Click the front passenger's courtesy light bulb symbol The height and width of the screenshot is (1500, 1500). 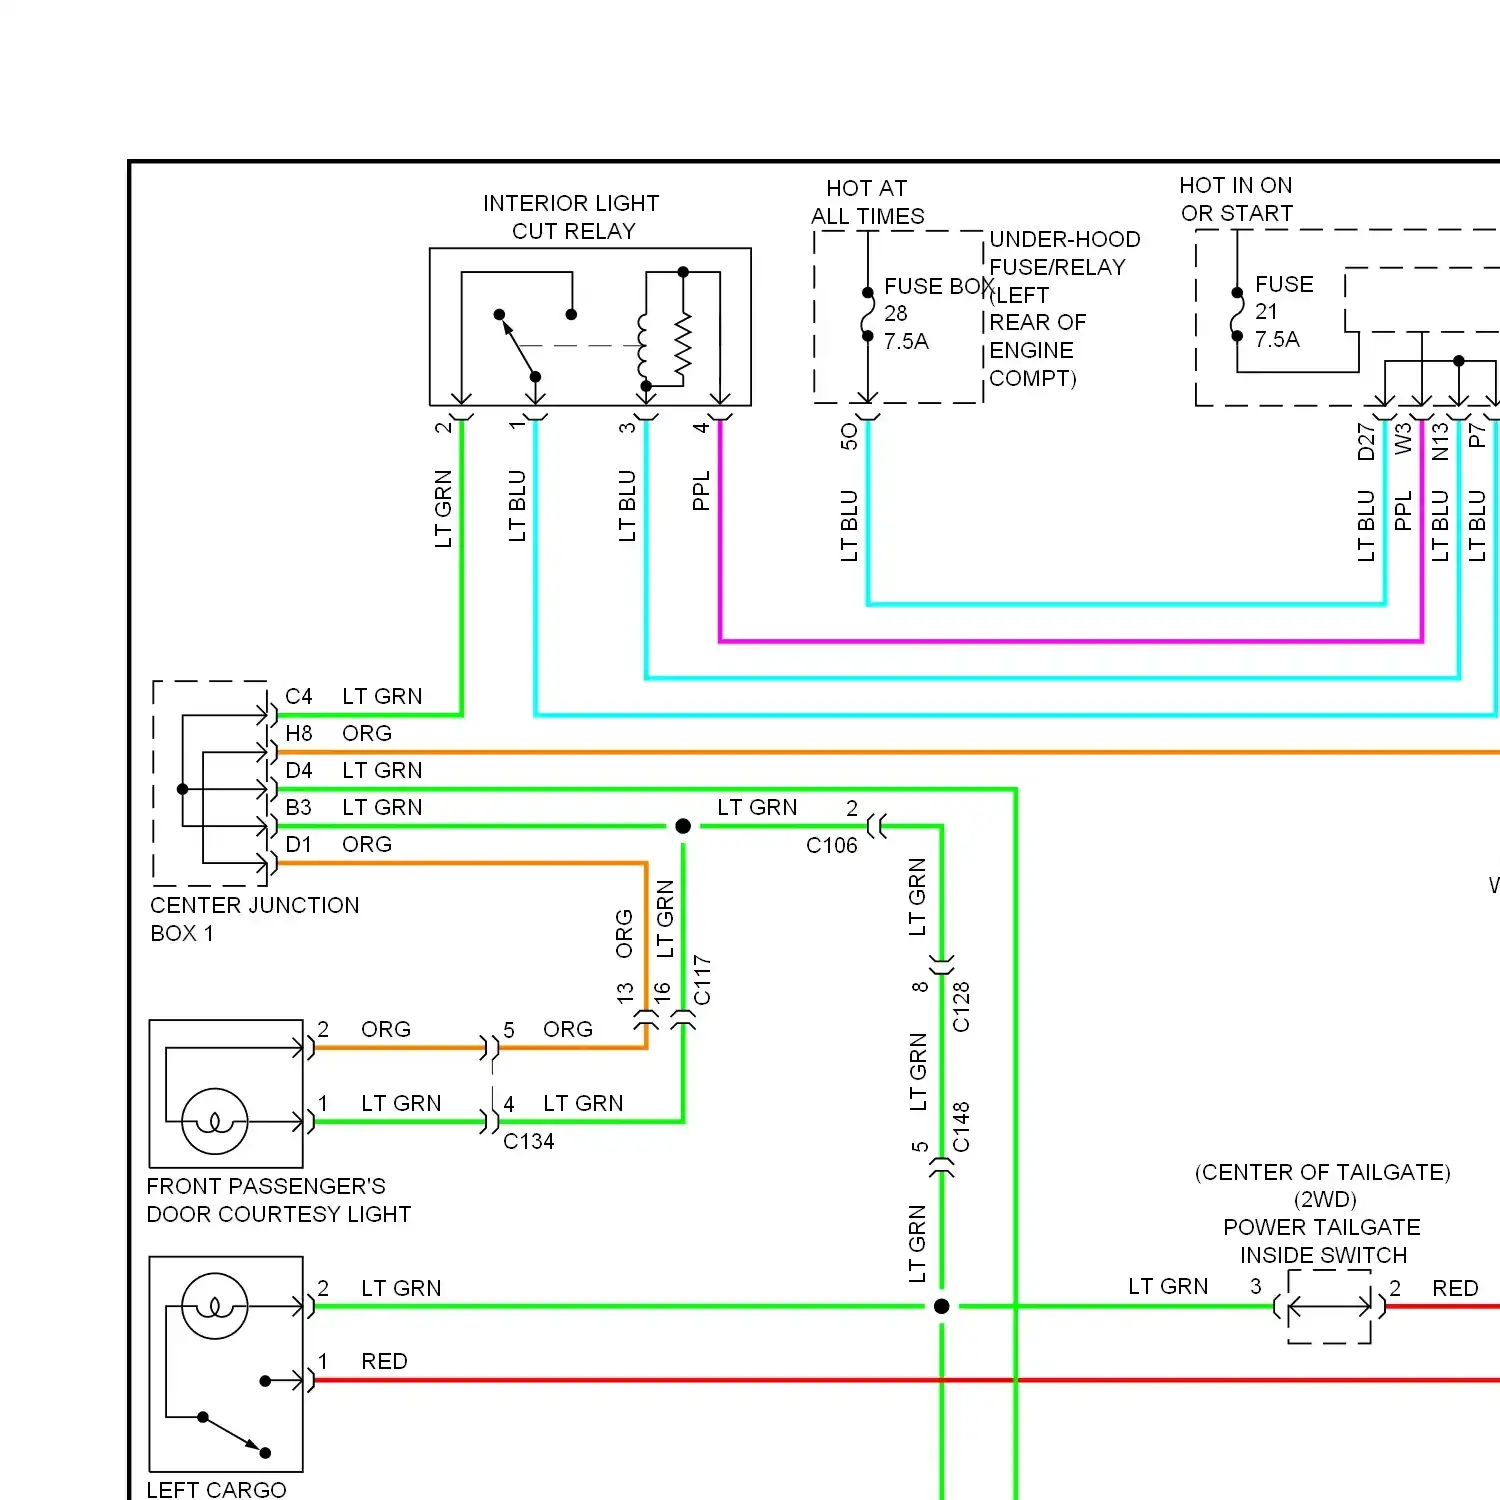(x=214, y=1122)
